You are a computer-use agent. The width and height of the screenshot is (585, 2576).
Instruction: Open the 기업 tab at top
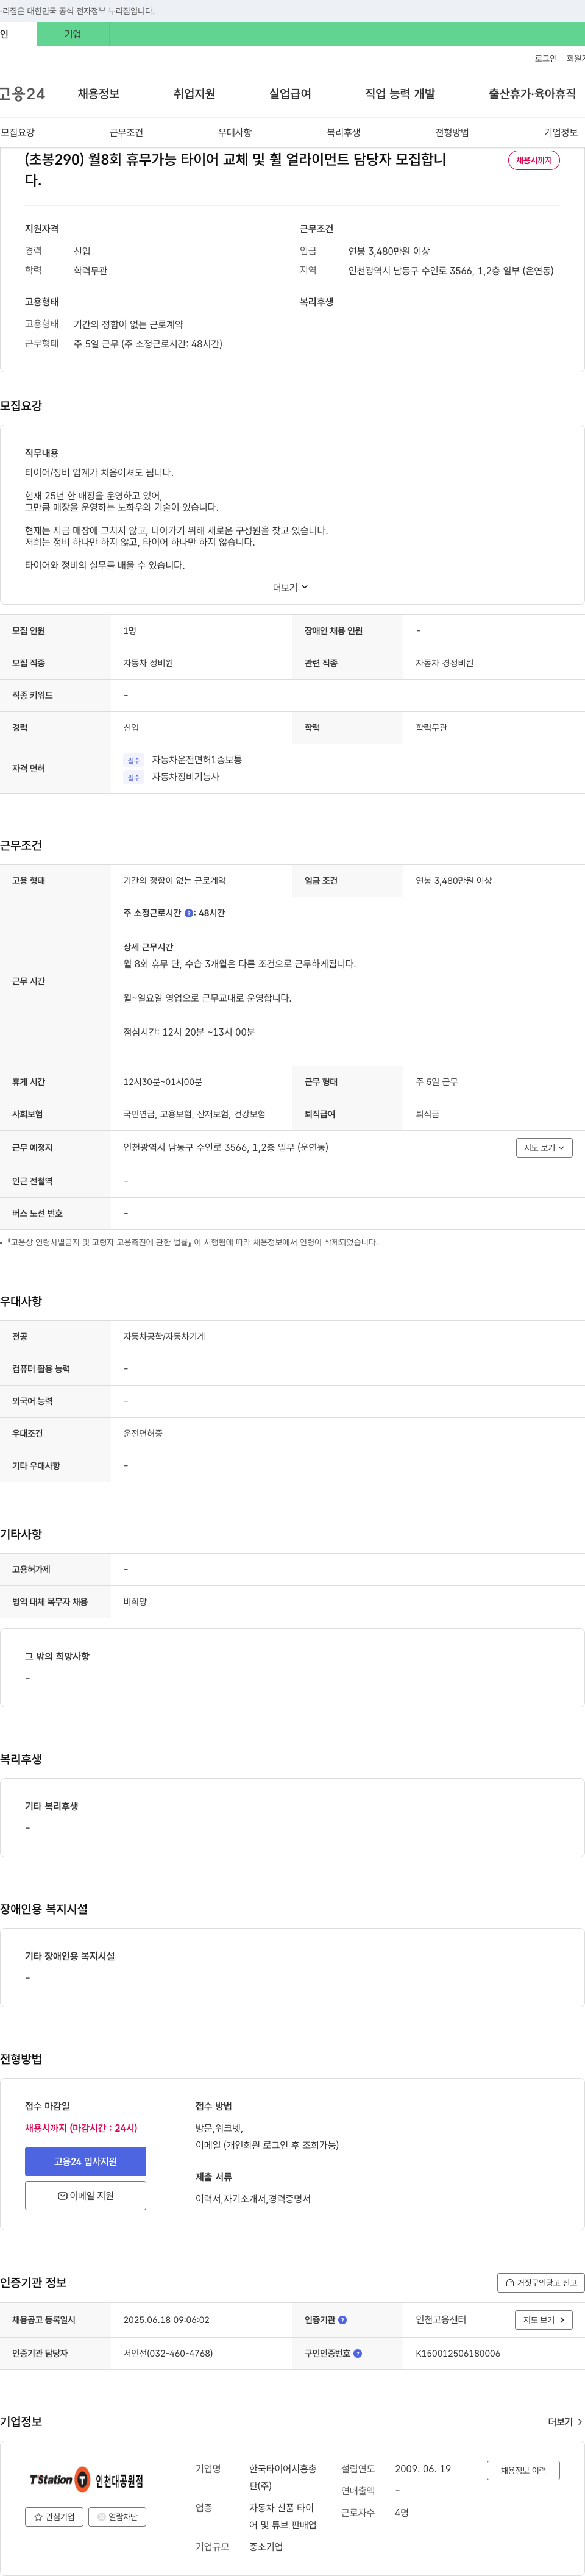[x=73, y=34]
